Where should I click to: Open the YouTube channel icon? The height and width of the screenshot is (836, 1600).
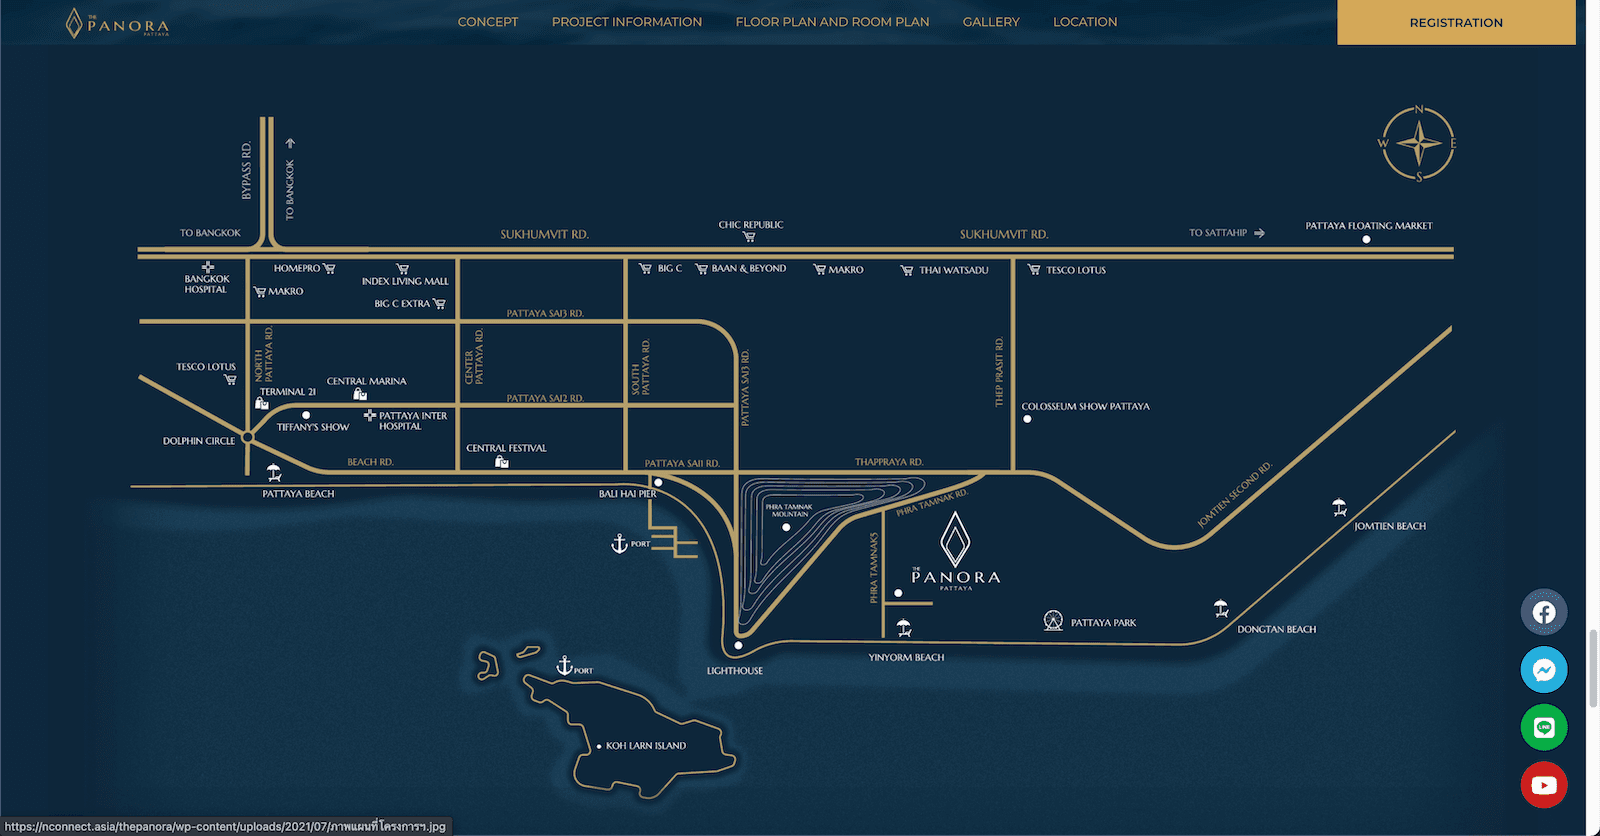pyautogui.click(x=1544, y=785)
